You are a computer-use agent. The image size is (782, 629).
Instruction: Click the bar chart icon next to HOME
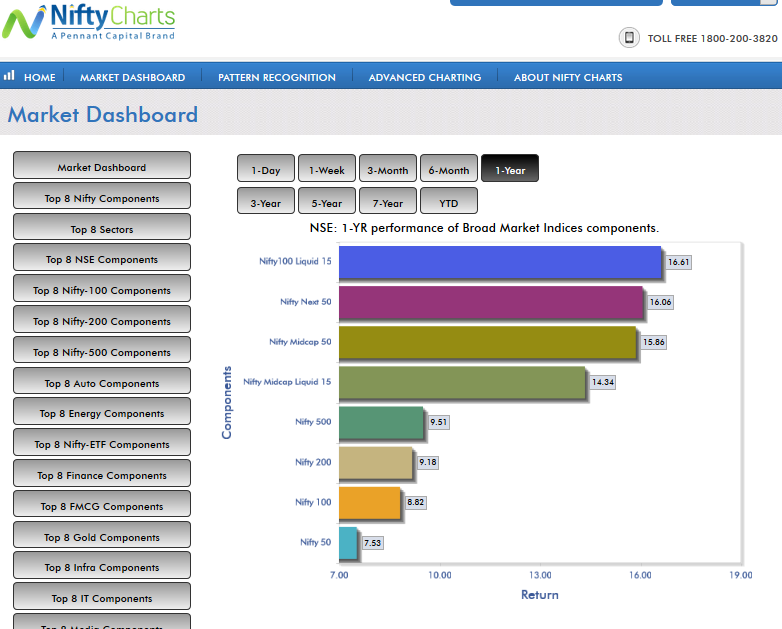tap(9, 76)
